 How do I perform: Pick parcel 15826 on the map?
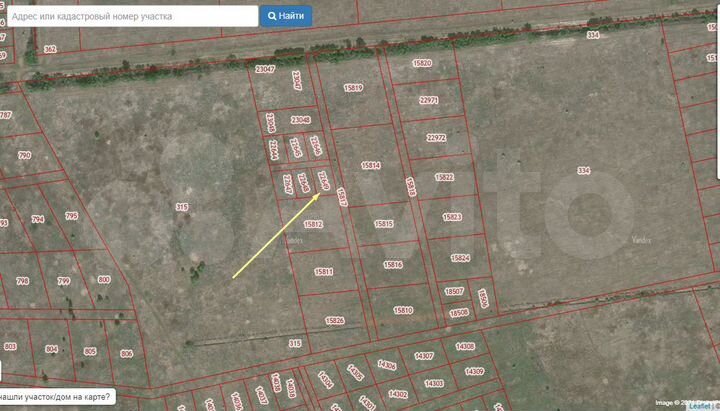tap(334, 320)
